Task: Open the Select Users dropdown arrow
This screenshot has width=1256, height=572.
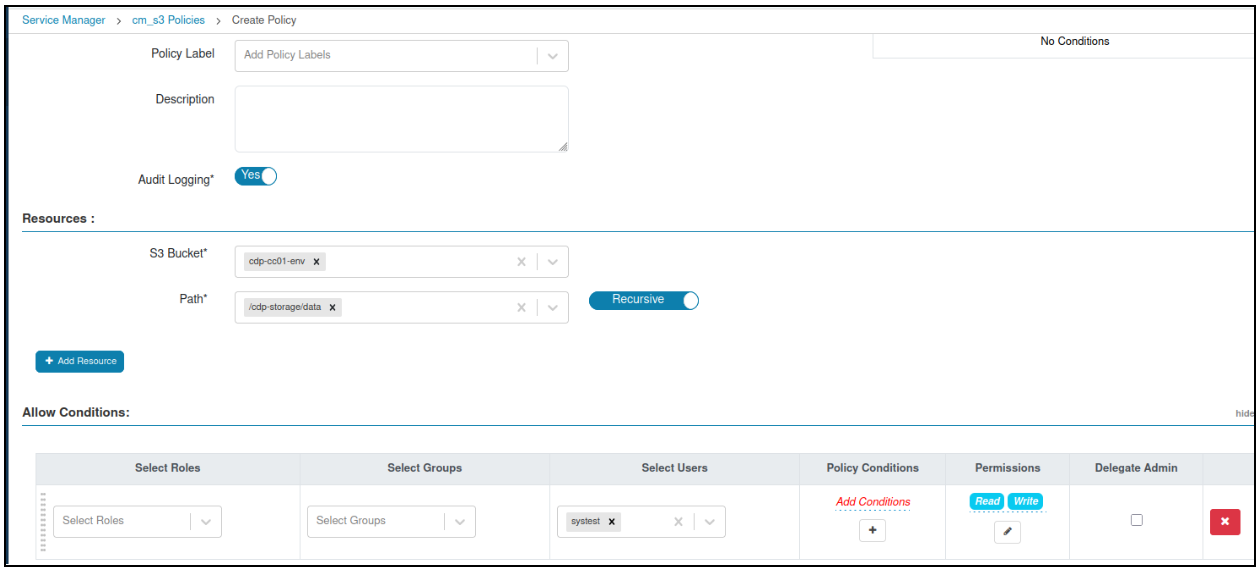Action: (x=710, y=521)
